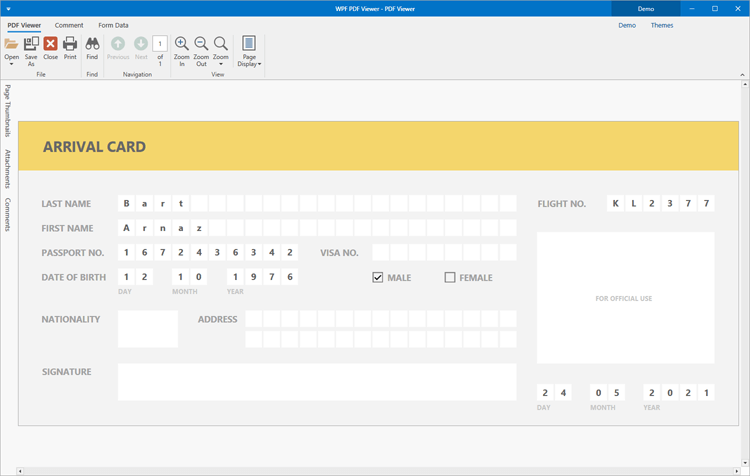Open the Page Thumbnails side panel

point(7,110)
